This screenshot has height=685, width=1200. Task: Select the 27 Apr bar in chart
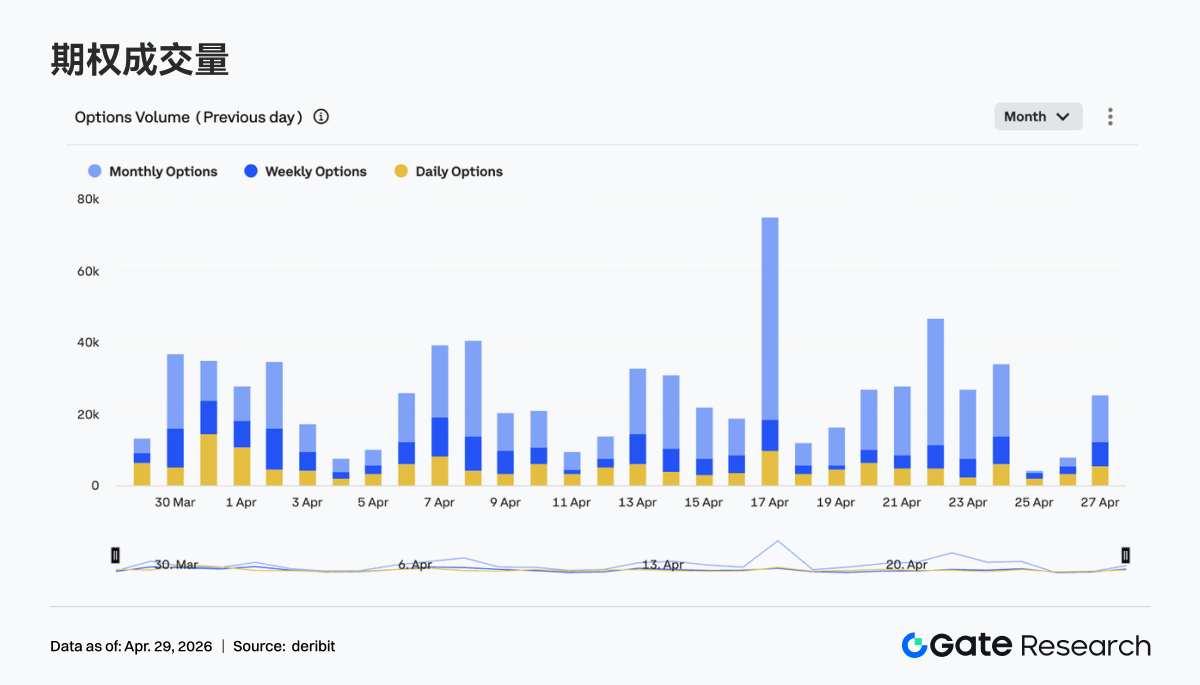pos(1100,440)
